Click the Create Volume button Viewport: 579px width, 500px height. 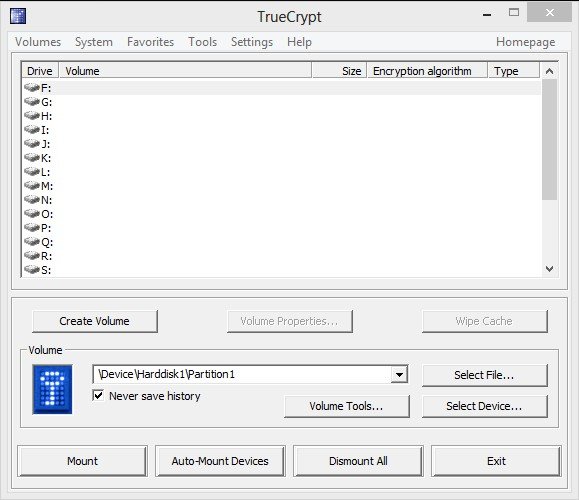click(x=95, y=321)
